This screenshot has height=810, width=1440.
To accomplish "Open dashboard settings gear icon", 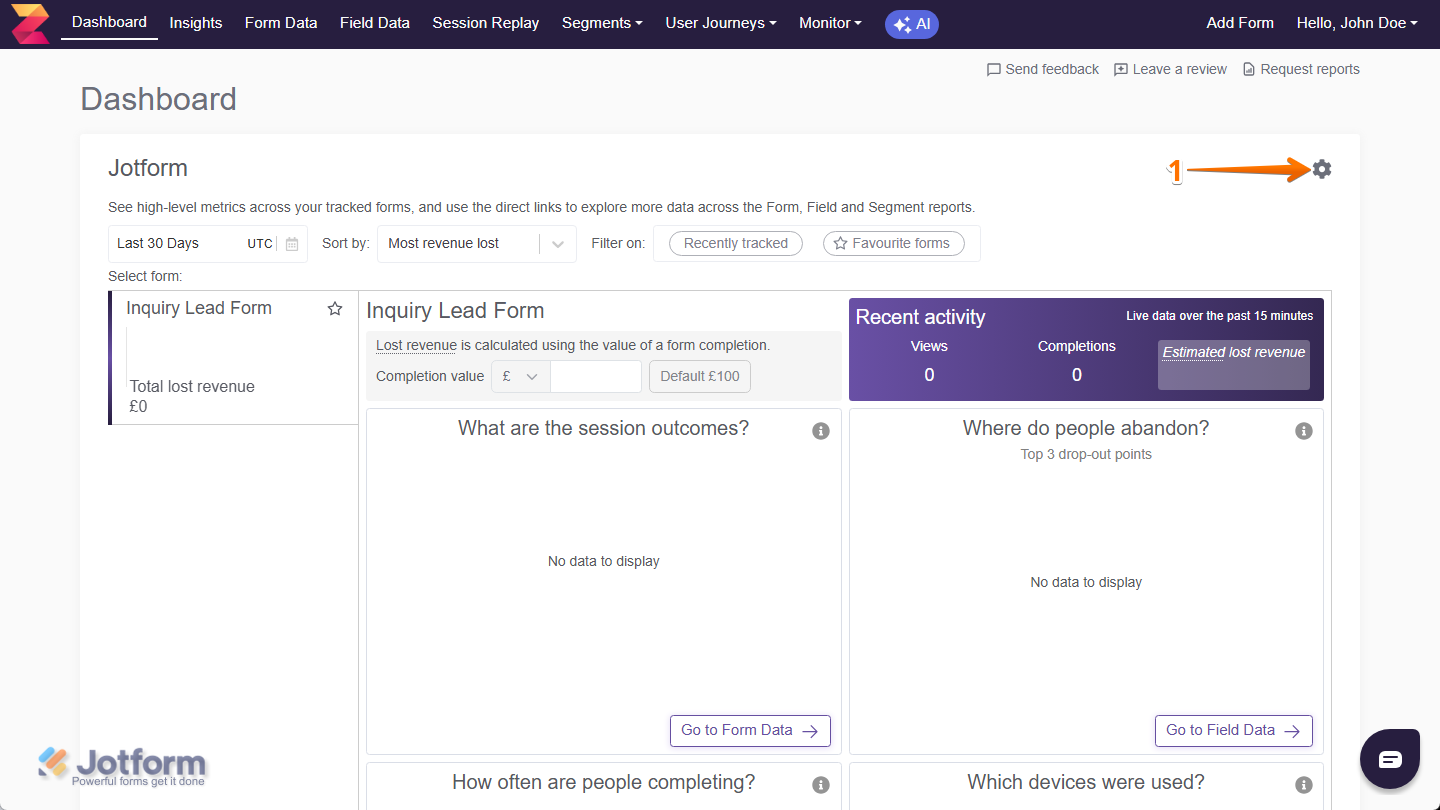I will 1322,169.
